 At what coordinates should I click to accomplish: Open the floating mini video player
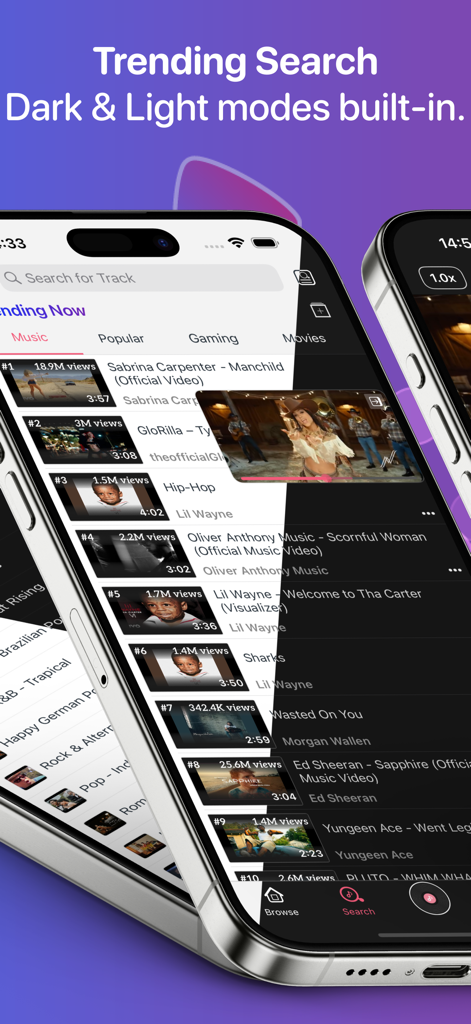(x=310, y=436)
